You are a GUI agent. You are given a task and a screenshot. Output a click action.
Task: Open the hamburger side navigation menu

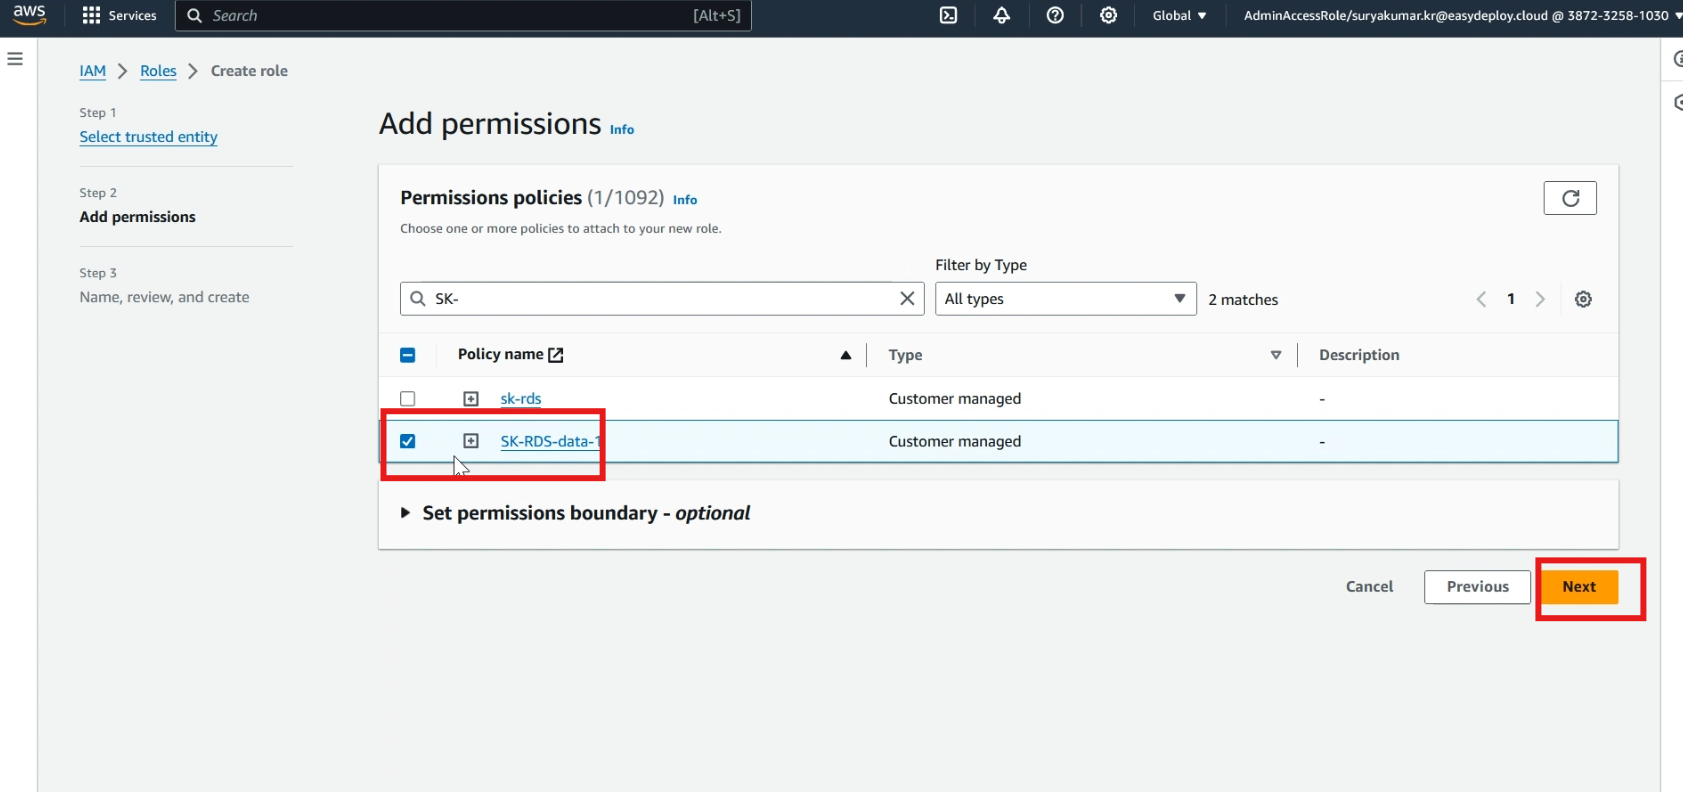click(15, 59)
